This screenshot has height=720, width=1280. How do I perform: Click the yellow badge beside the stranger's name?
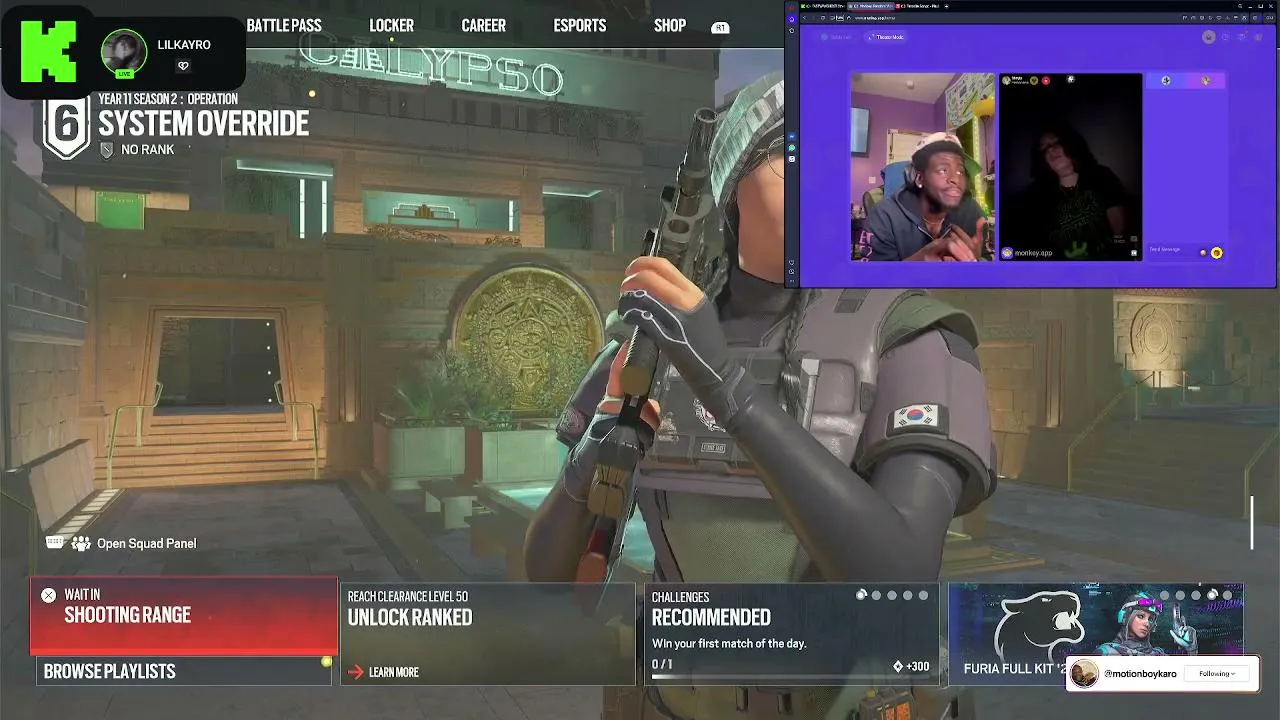tap(1034, 80)
